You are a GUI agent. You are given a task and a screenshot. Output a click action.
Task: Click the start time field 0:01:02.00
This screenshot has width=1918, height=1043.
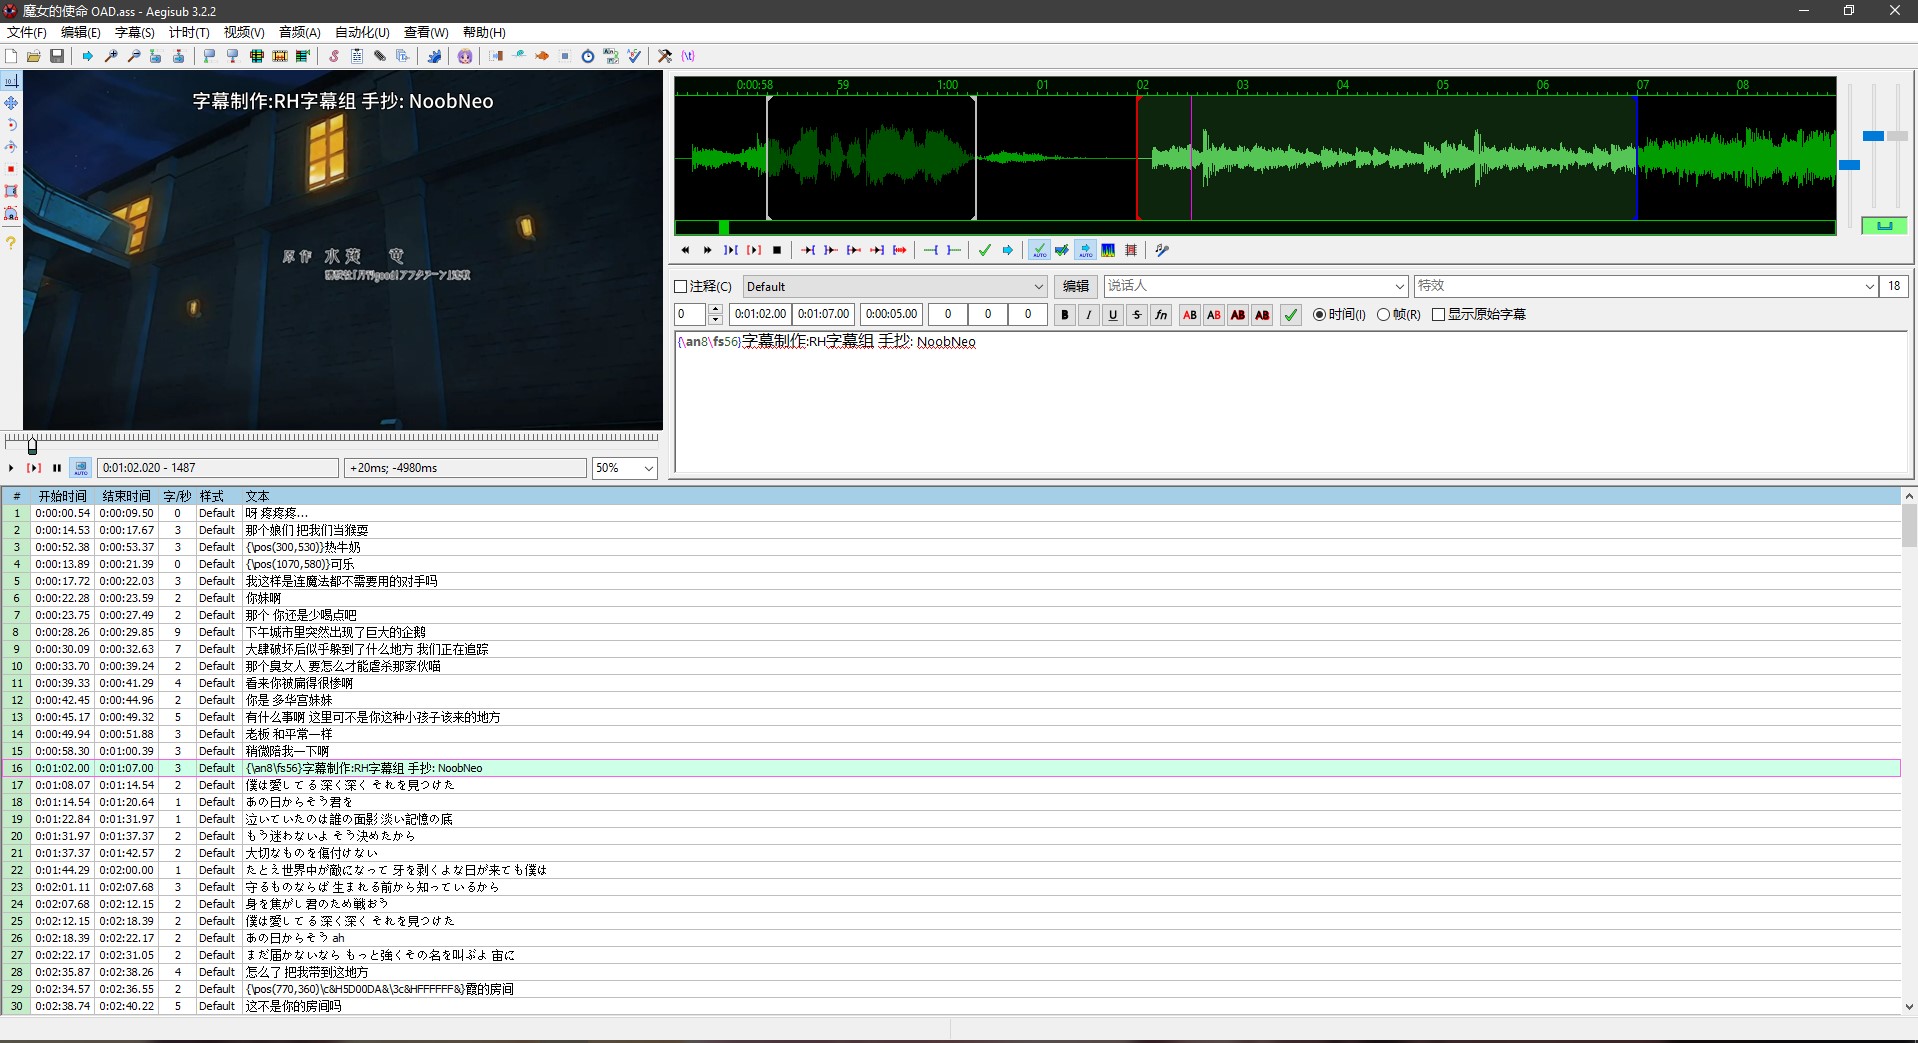click(x=760, y=314)
